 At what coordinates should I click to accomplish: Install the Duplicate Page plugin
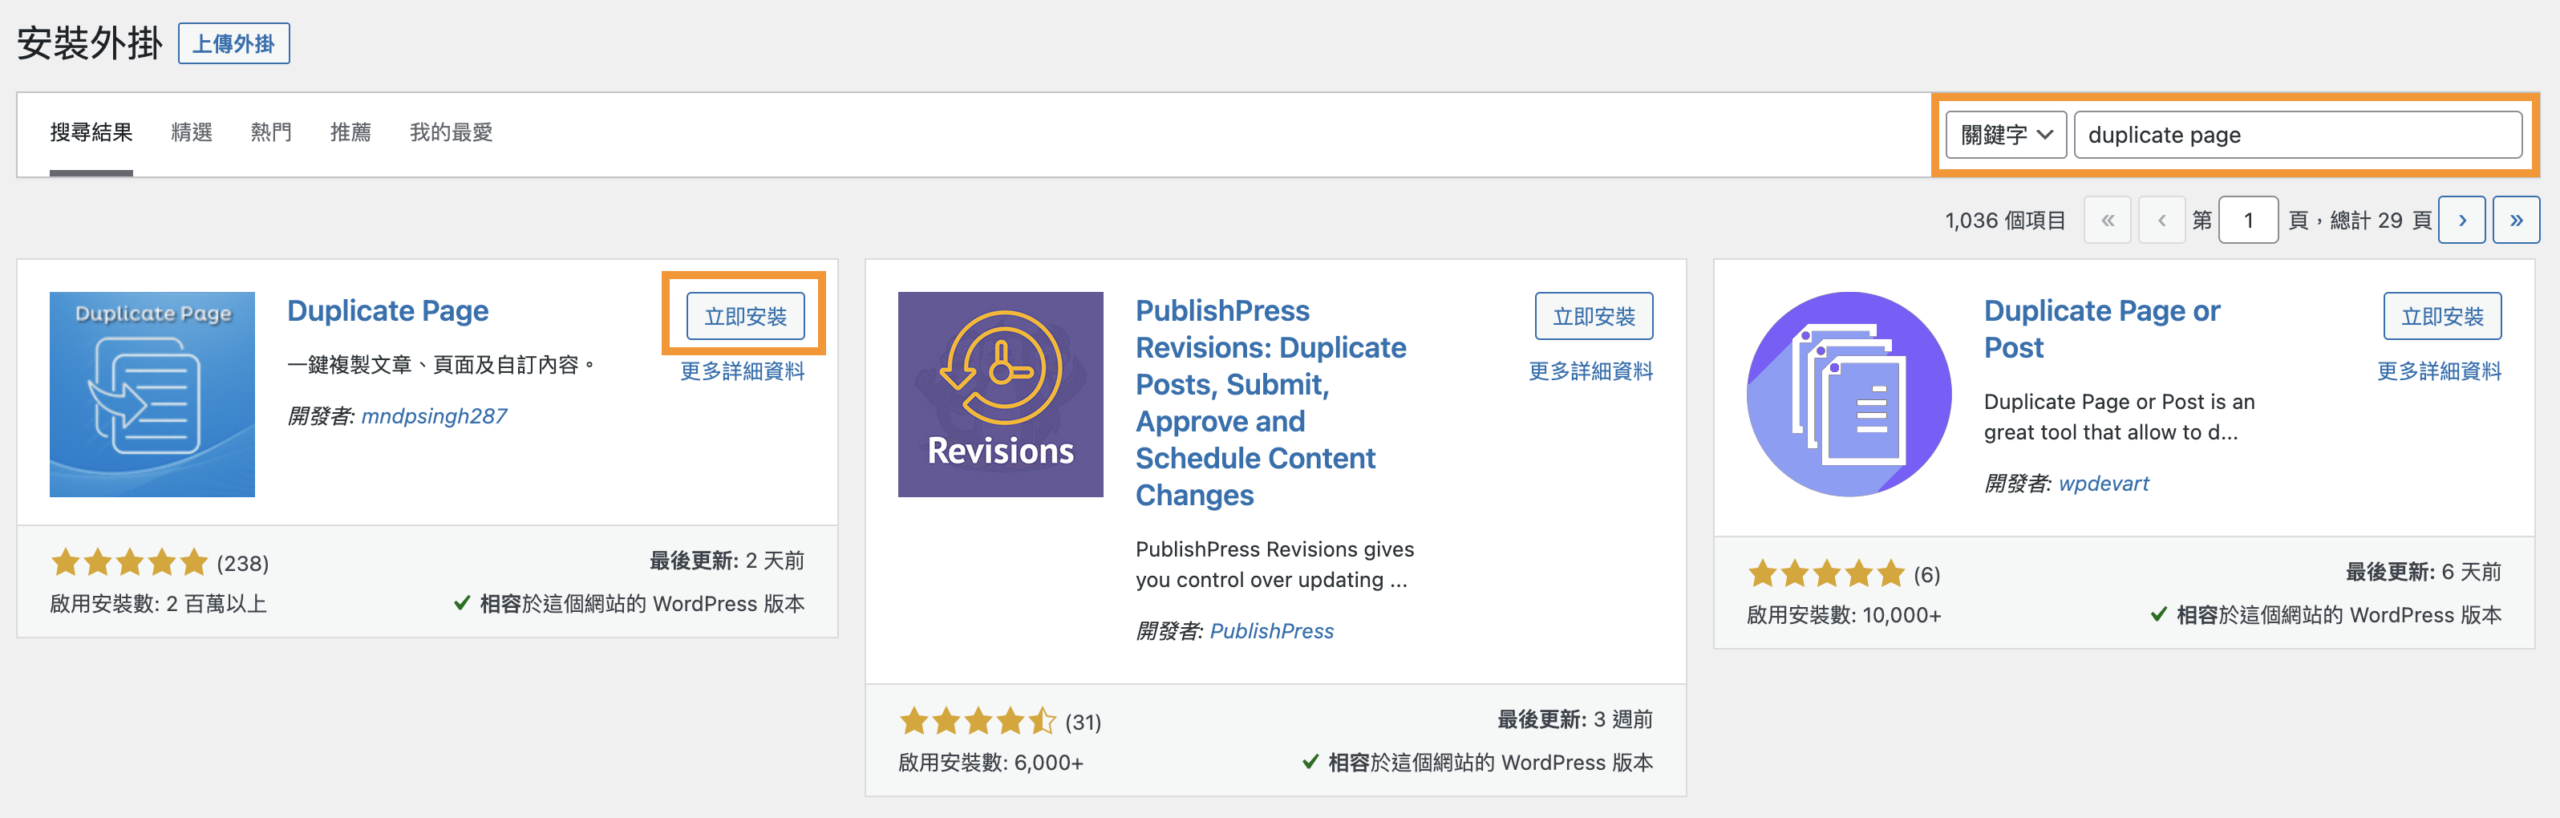745,317
